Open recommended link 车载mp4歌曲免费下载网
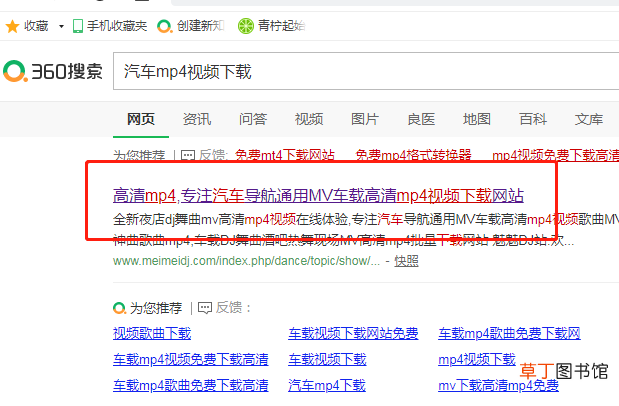Viewport: 619px width, 406px height. point(509,333)
